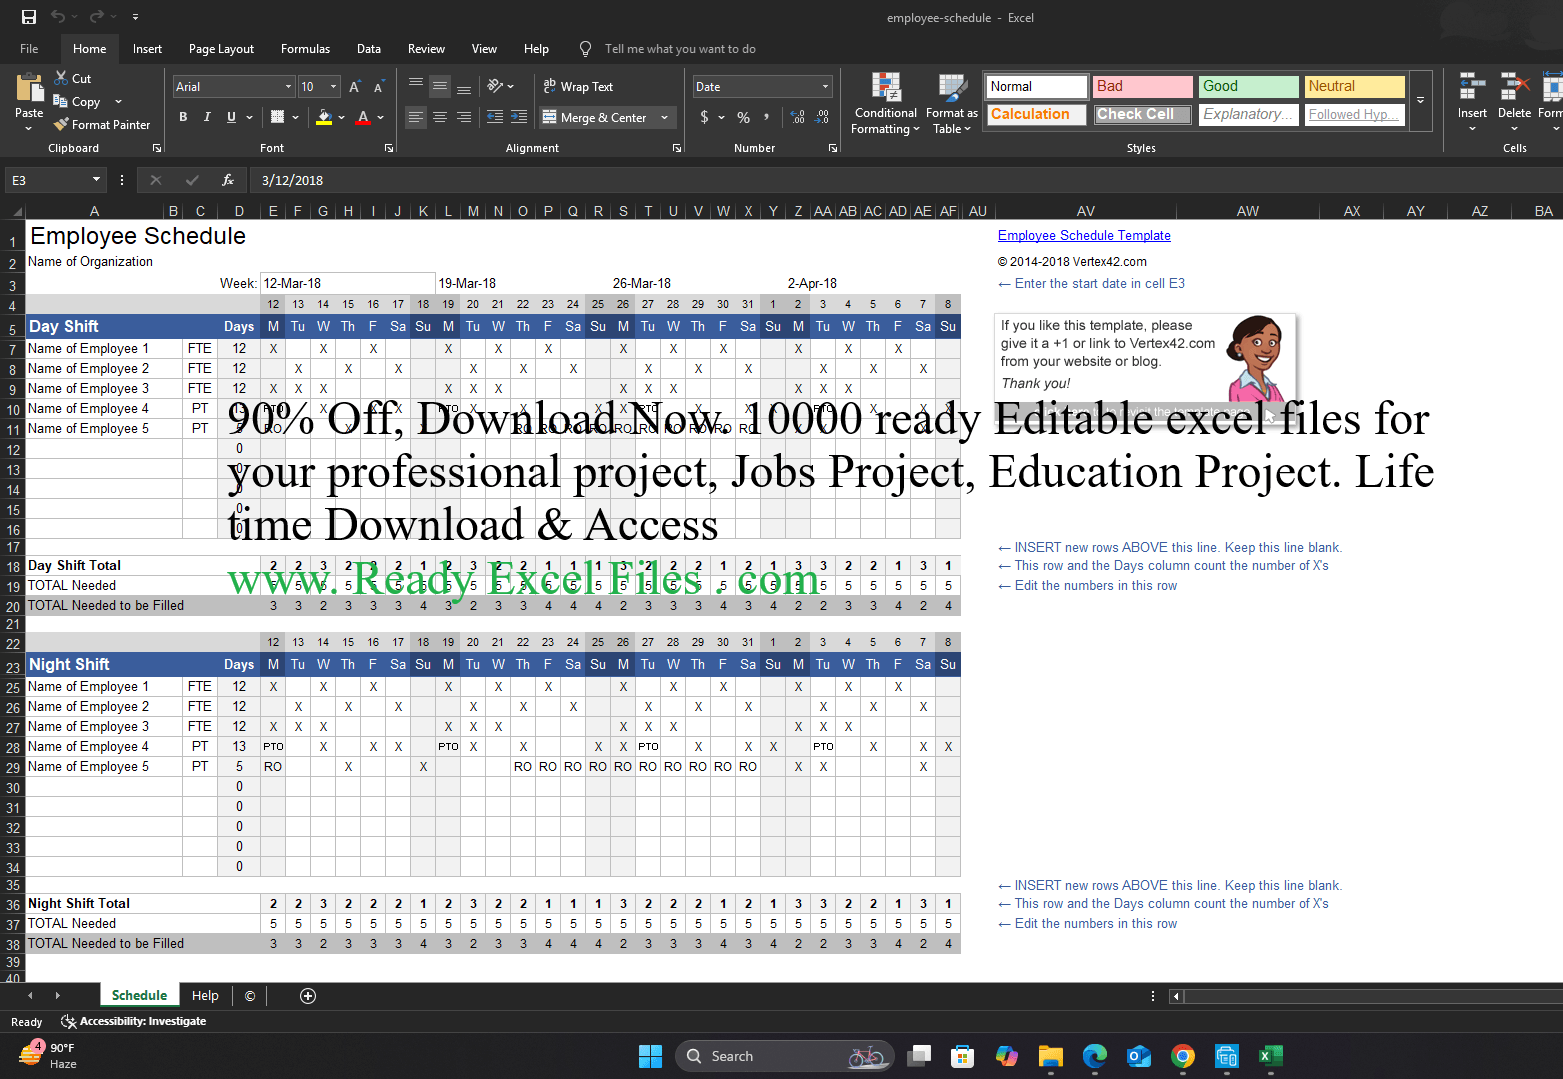Open the Arial font name dropdown
1563x1079 pixels.
(288, 87)
